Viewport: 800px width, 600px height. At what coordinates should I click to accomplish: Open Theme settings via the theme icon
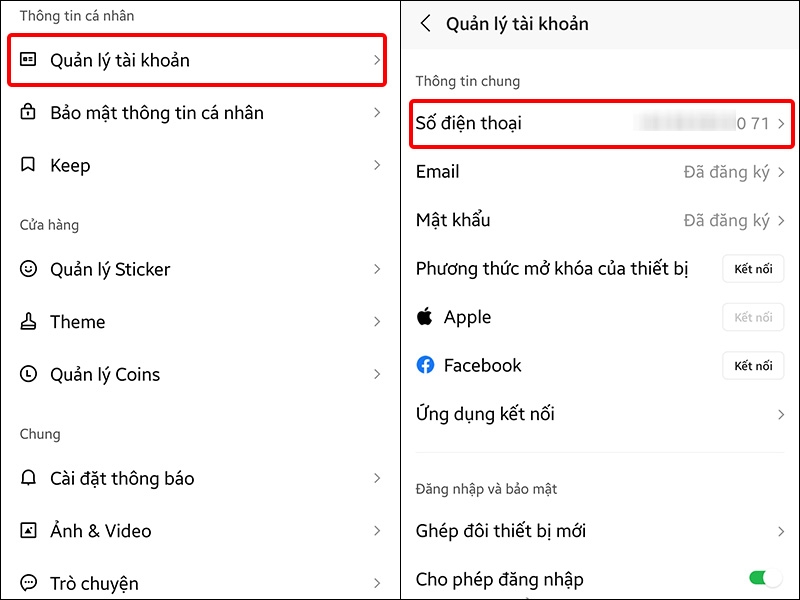(x=28, y=321)
